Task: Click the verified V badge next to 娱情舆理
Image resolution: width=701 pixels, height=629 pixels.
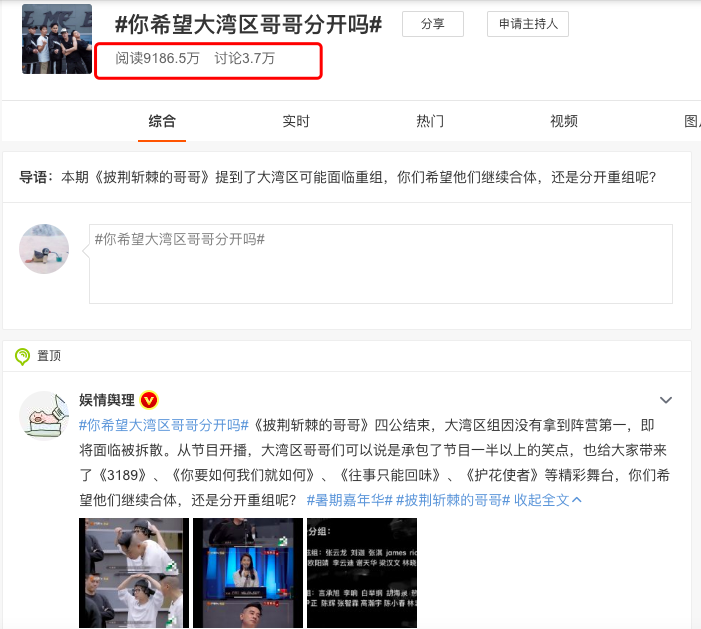Action: click(149, 400)
